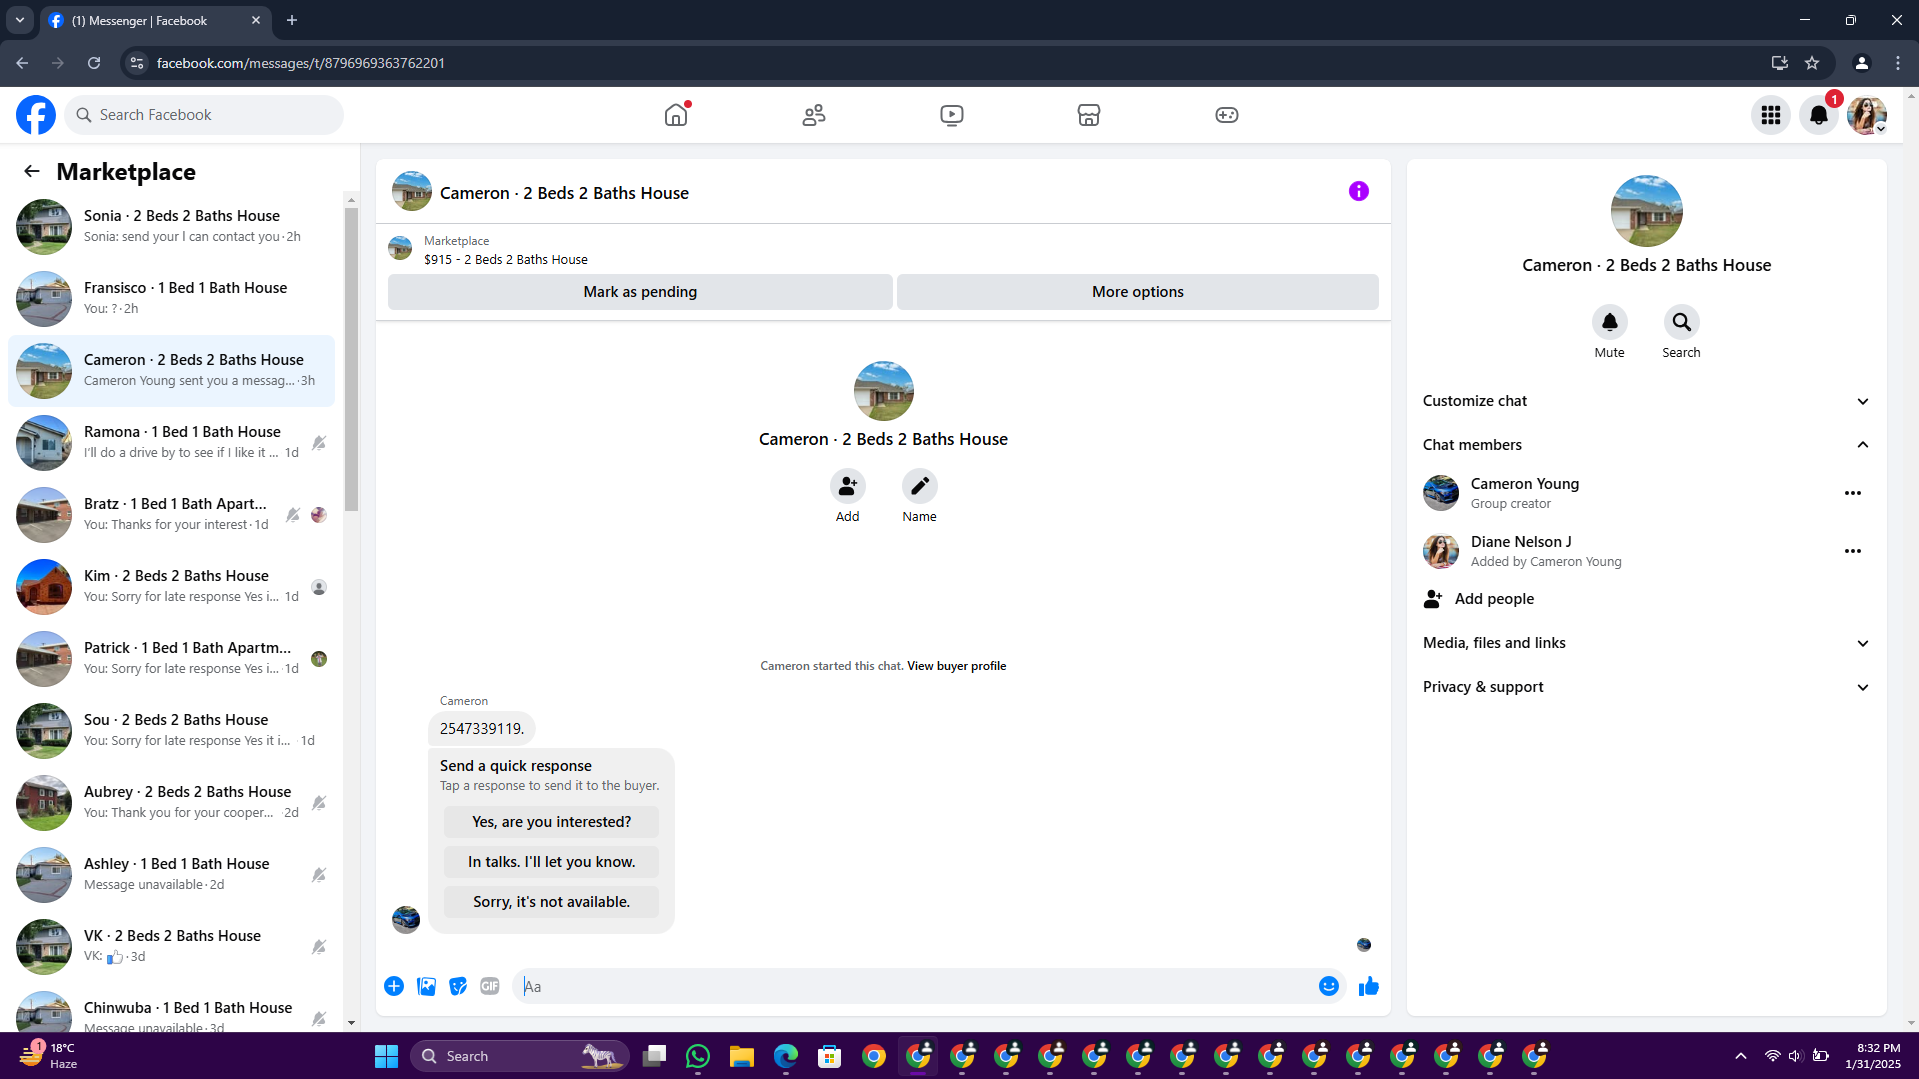Reload the page in Chrome
This screenshot has width=1919, height=1079.
[x=94, y=63]
